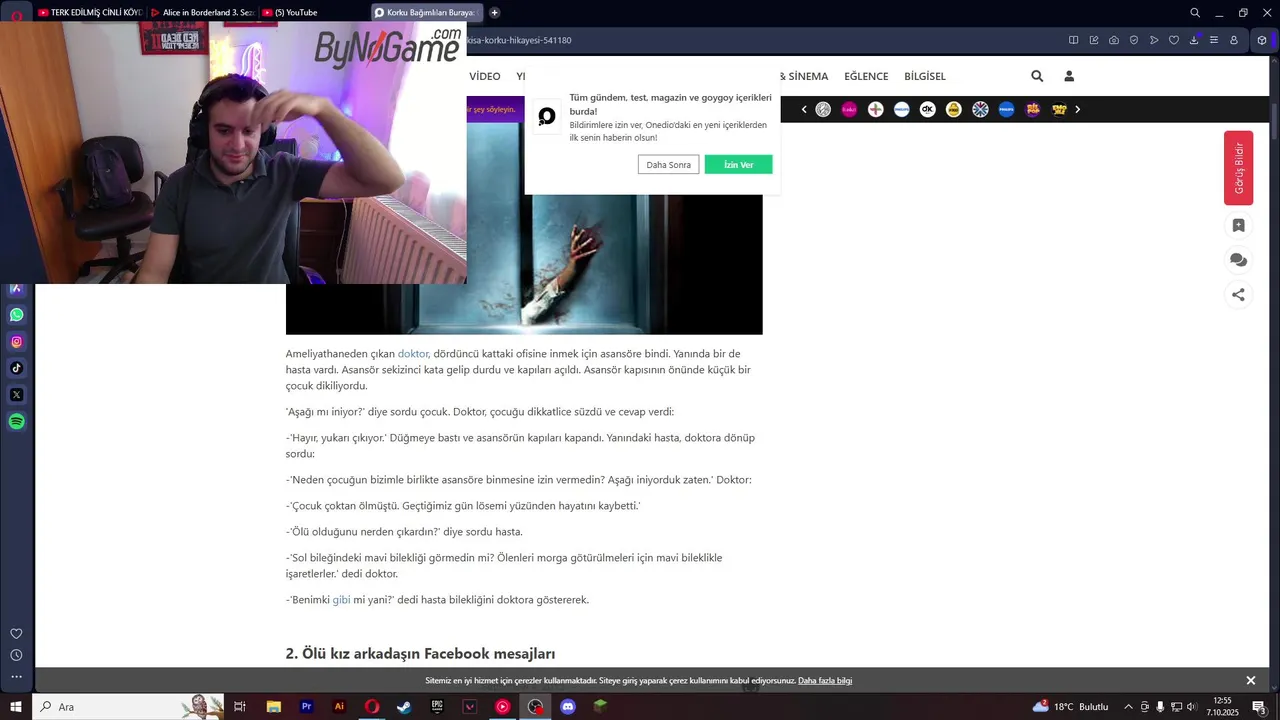
Task: Open the VİDEO menu item
Action: (x=485, y=76)
